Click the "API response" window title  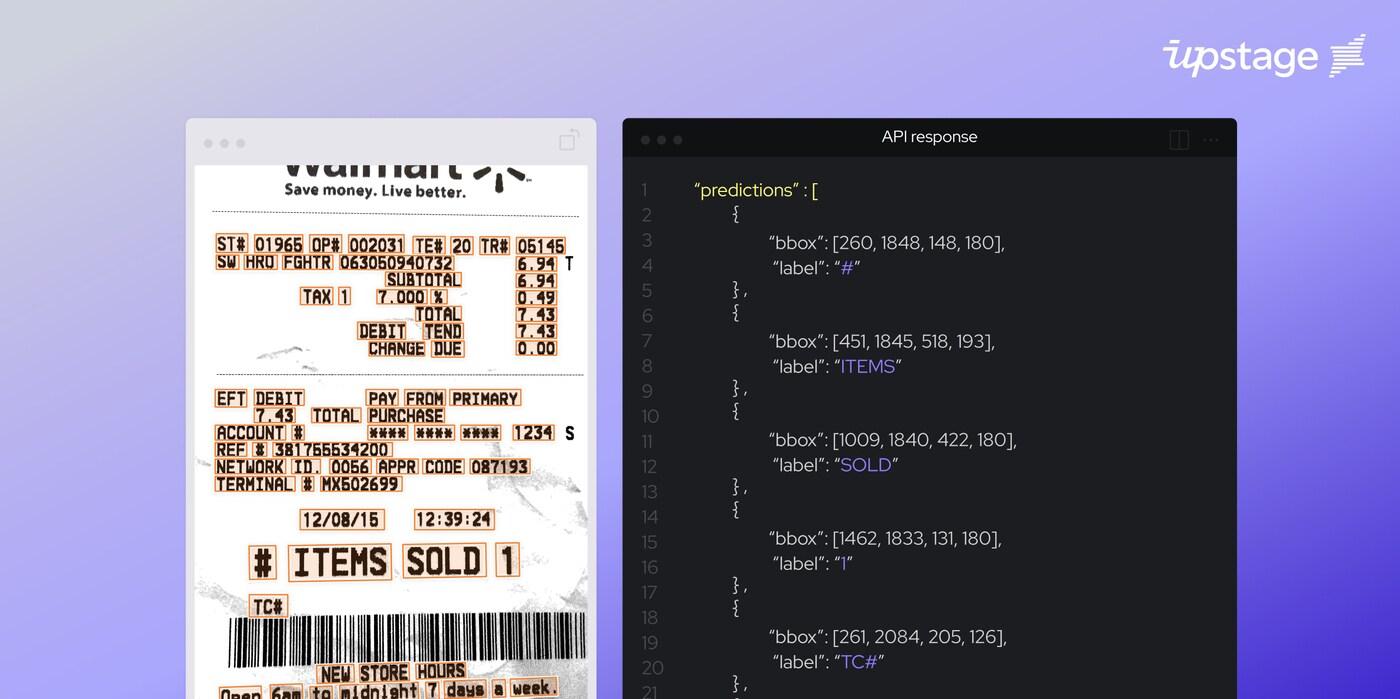coord(929,137)
